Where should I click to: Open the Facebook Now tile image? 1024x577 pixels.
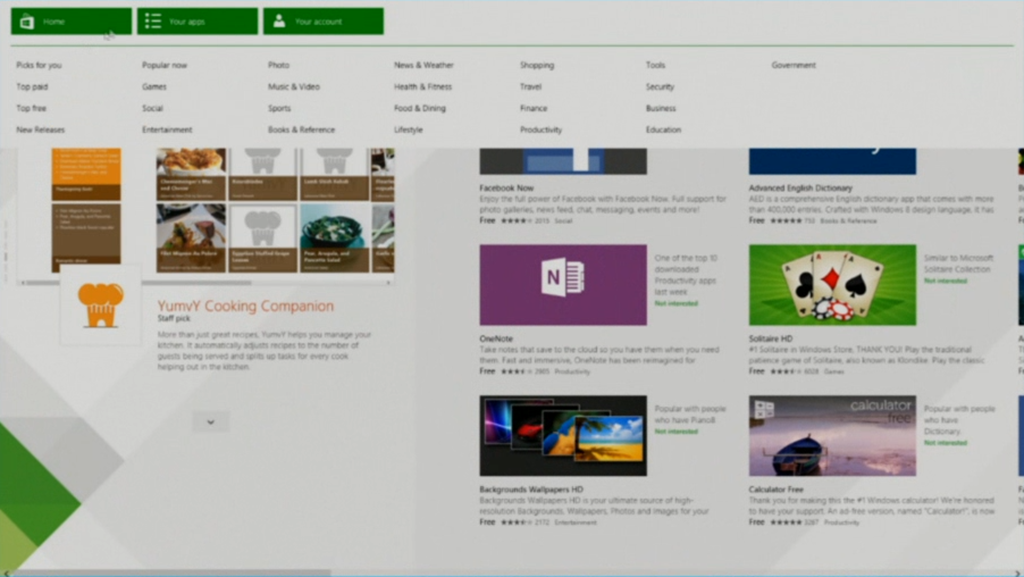point(563,161)
